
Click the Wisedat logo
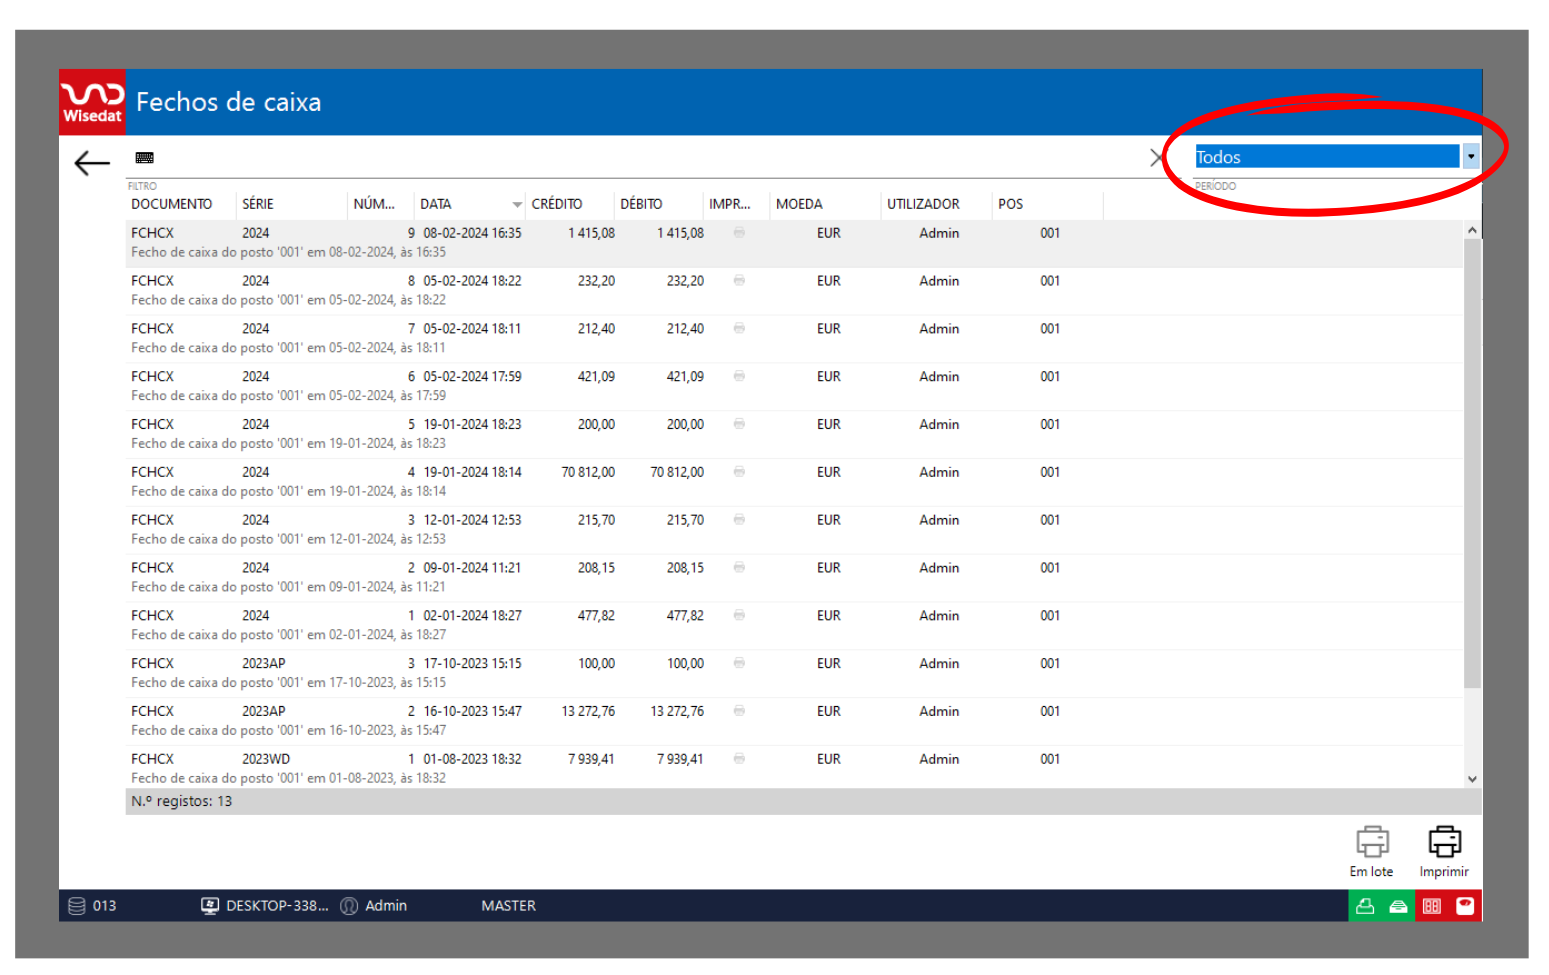tap(92, 102)
